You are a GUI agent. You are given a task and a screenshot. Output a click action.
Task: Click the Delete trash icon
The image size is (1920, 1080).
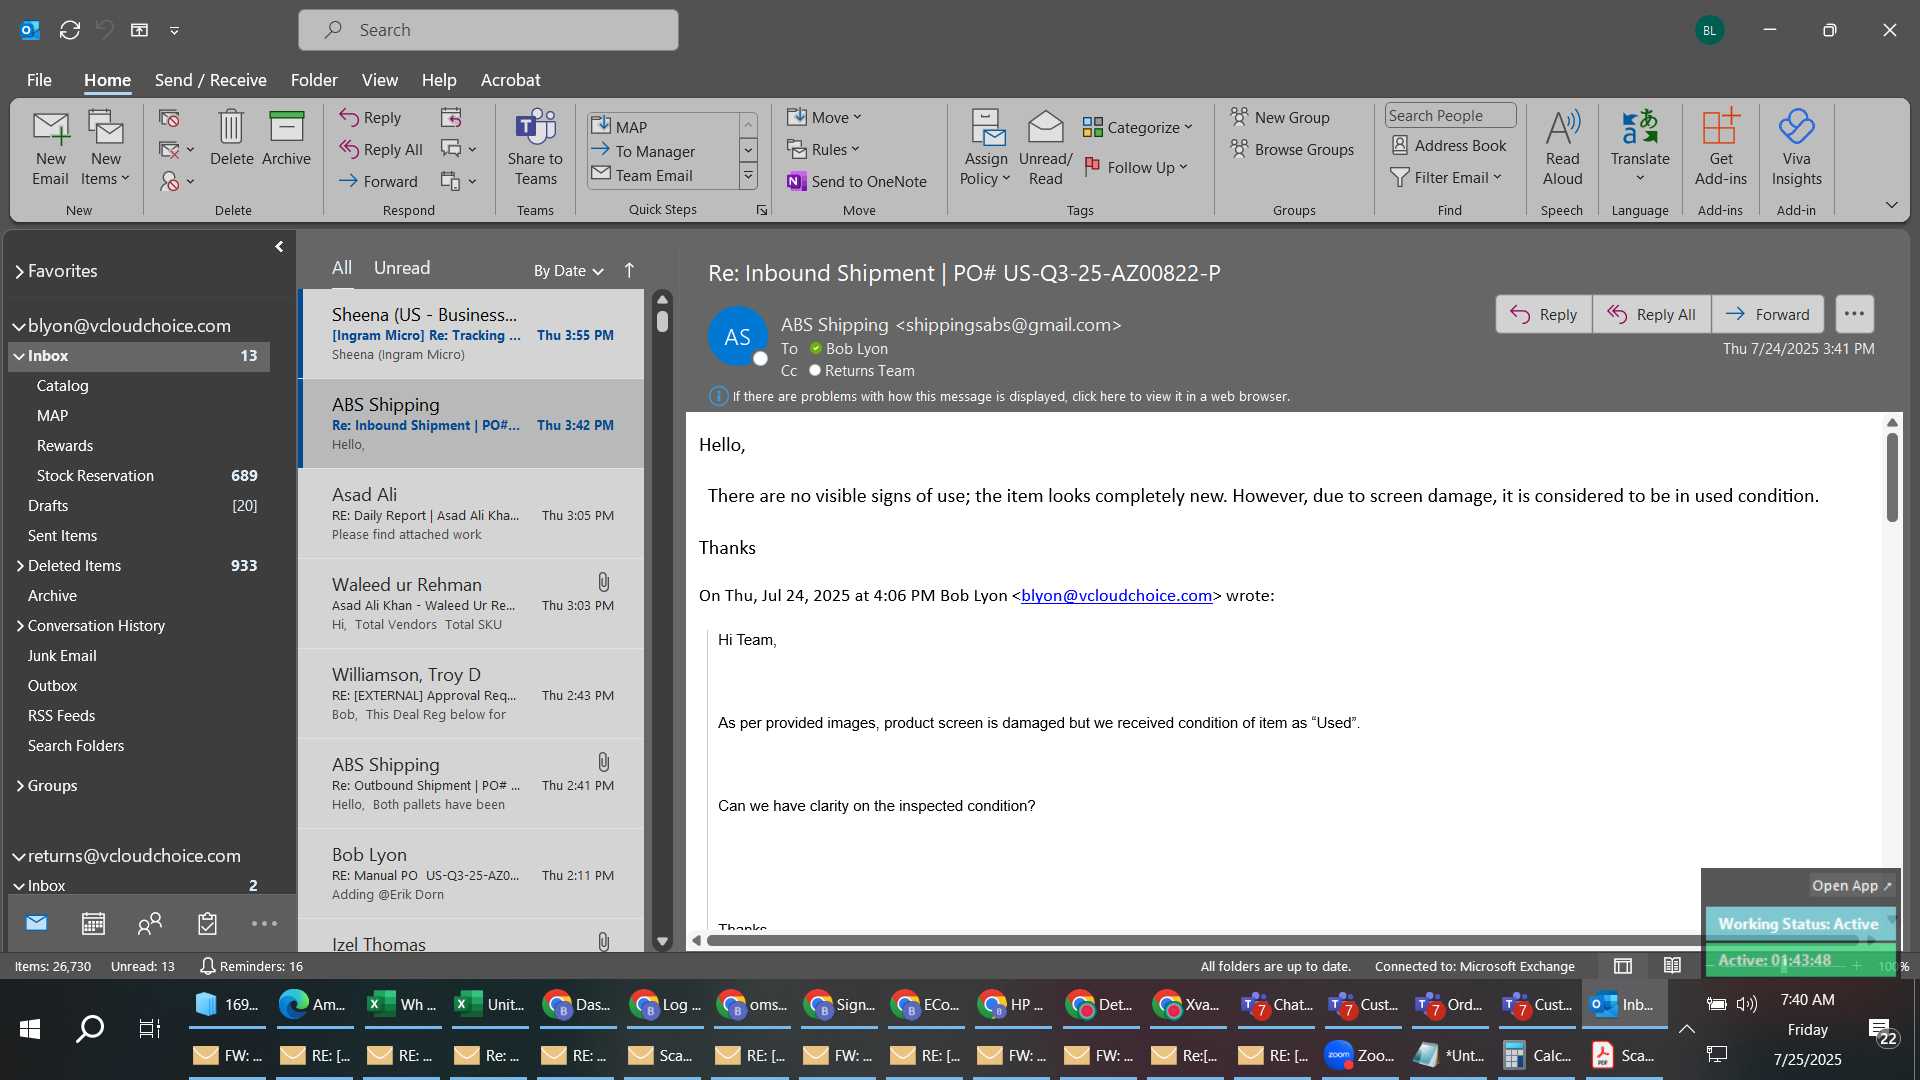231,138
